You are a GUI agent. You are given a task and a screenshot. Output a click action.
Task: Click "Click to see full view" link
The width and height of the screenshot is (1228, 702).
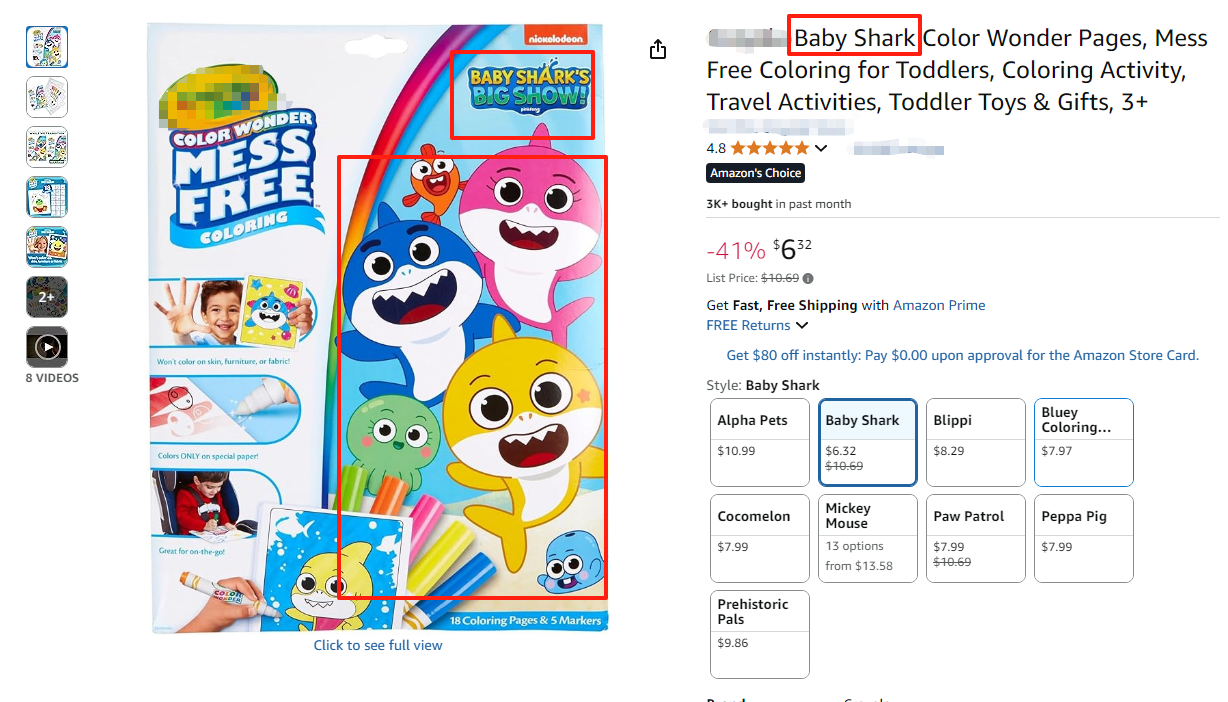378,645
